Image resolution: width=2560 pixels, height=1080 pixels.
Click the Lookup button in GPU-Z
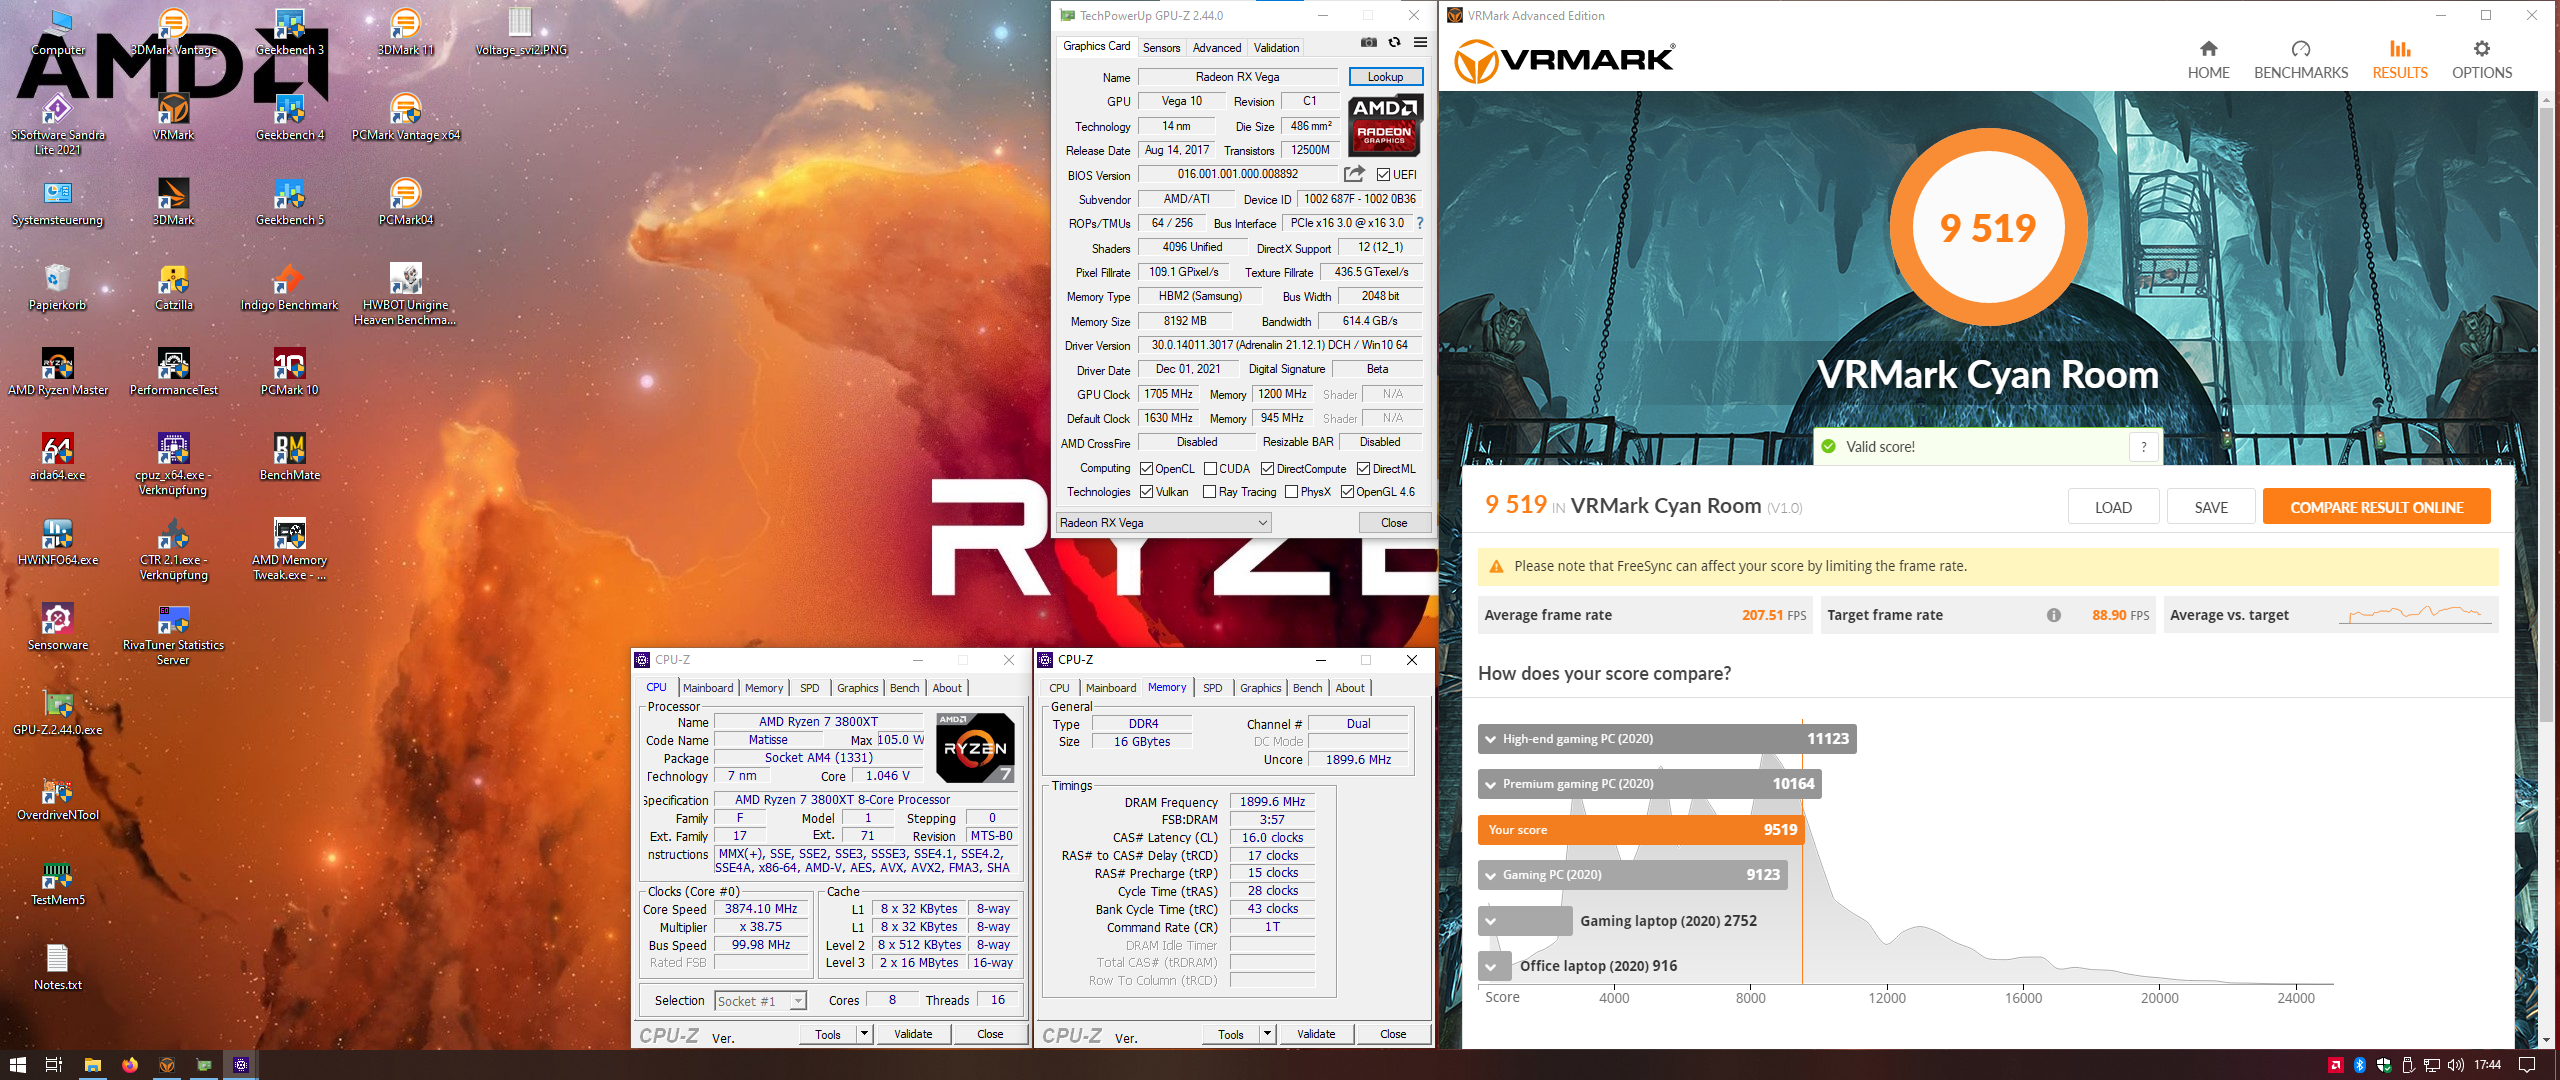coord(1385,76)
